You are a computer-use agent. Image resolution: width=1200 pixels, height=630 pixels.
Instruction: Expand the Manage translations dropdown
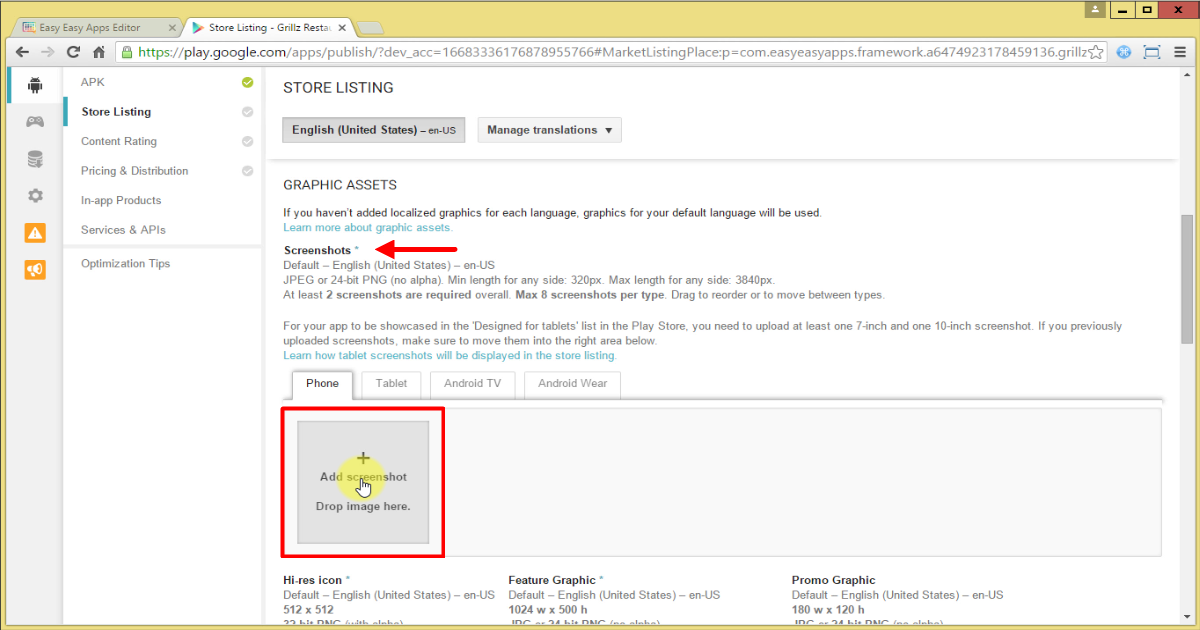click(549, 130)
